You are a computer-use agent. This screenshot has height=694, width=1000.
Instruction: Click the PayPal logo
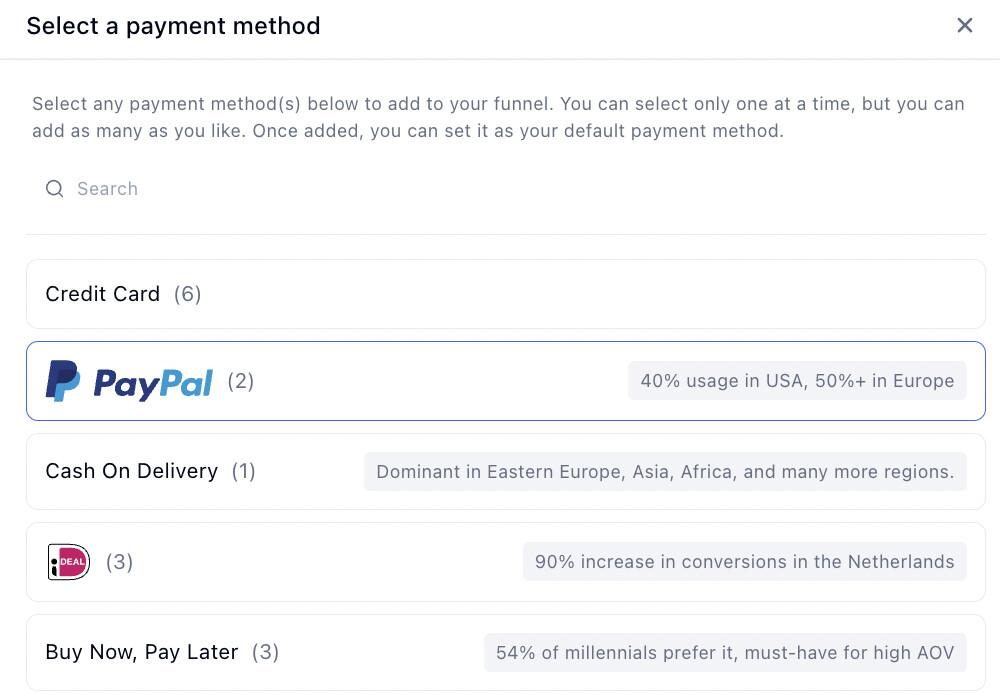pos(130,382)
